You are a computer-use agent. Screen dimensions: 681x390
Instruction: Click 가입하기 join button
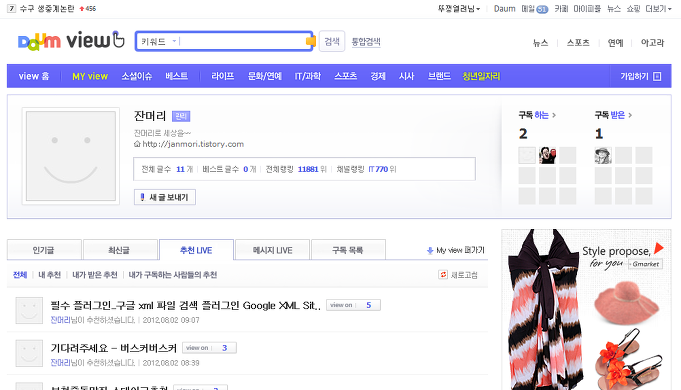[x=641, y=76]
